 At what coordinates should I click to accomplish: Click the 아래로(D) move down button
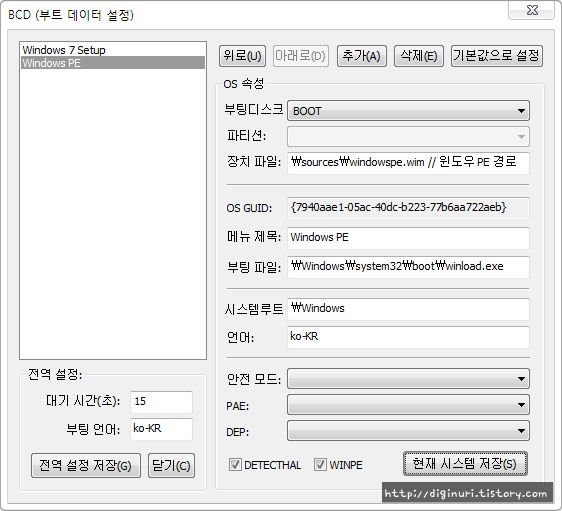[x=300, y=56]
